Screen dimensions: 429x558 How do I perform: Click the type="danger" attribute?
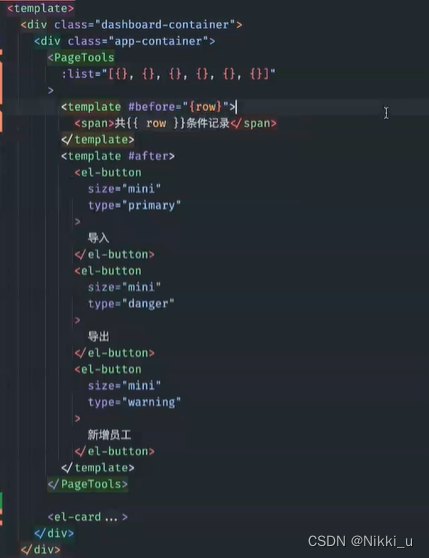(131, 304)
